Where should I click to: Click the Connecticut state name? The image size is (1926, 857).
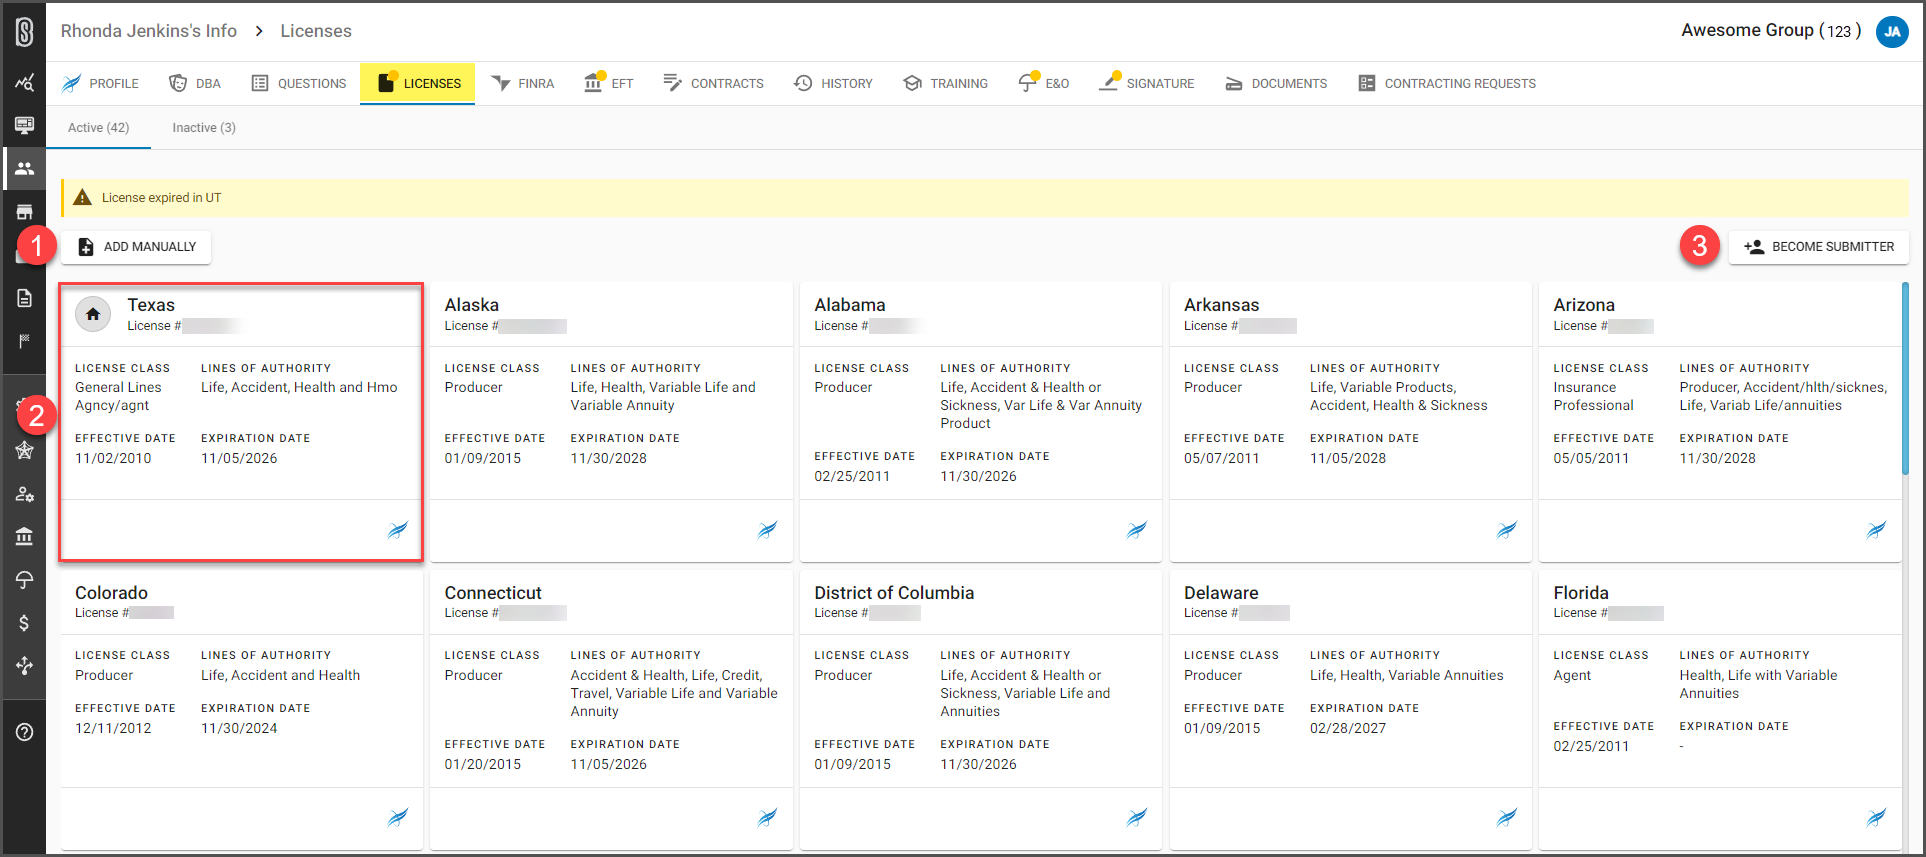(x=493, y=593)
